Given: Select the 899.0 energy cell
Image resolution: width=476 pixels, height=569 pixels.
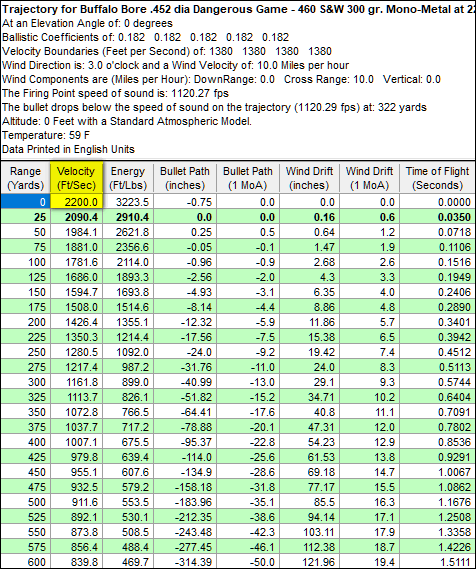Looking at the screenshot, I should pos(128,382).
